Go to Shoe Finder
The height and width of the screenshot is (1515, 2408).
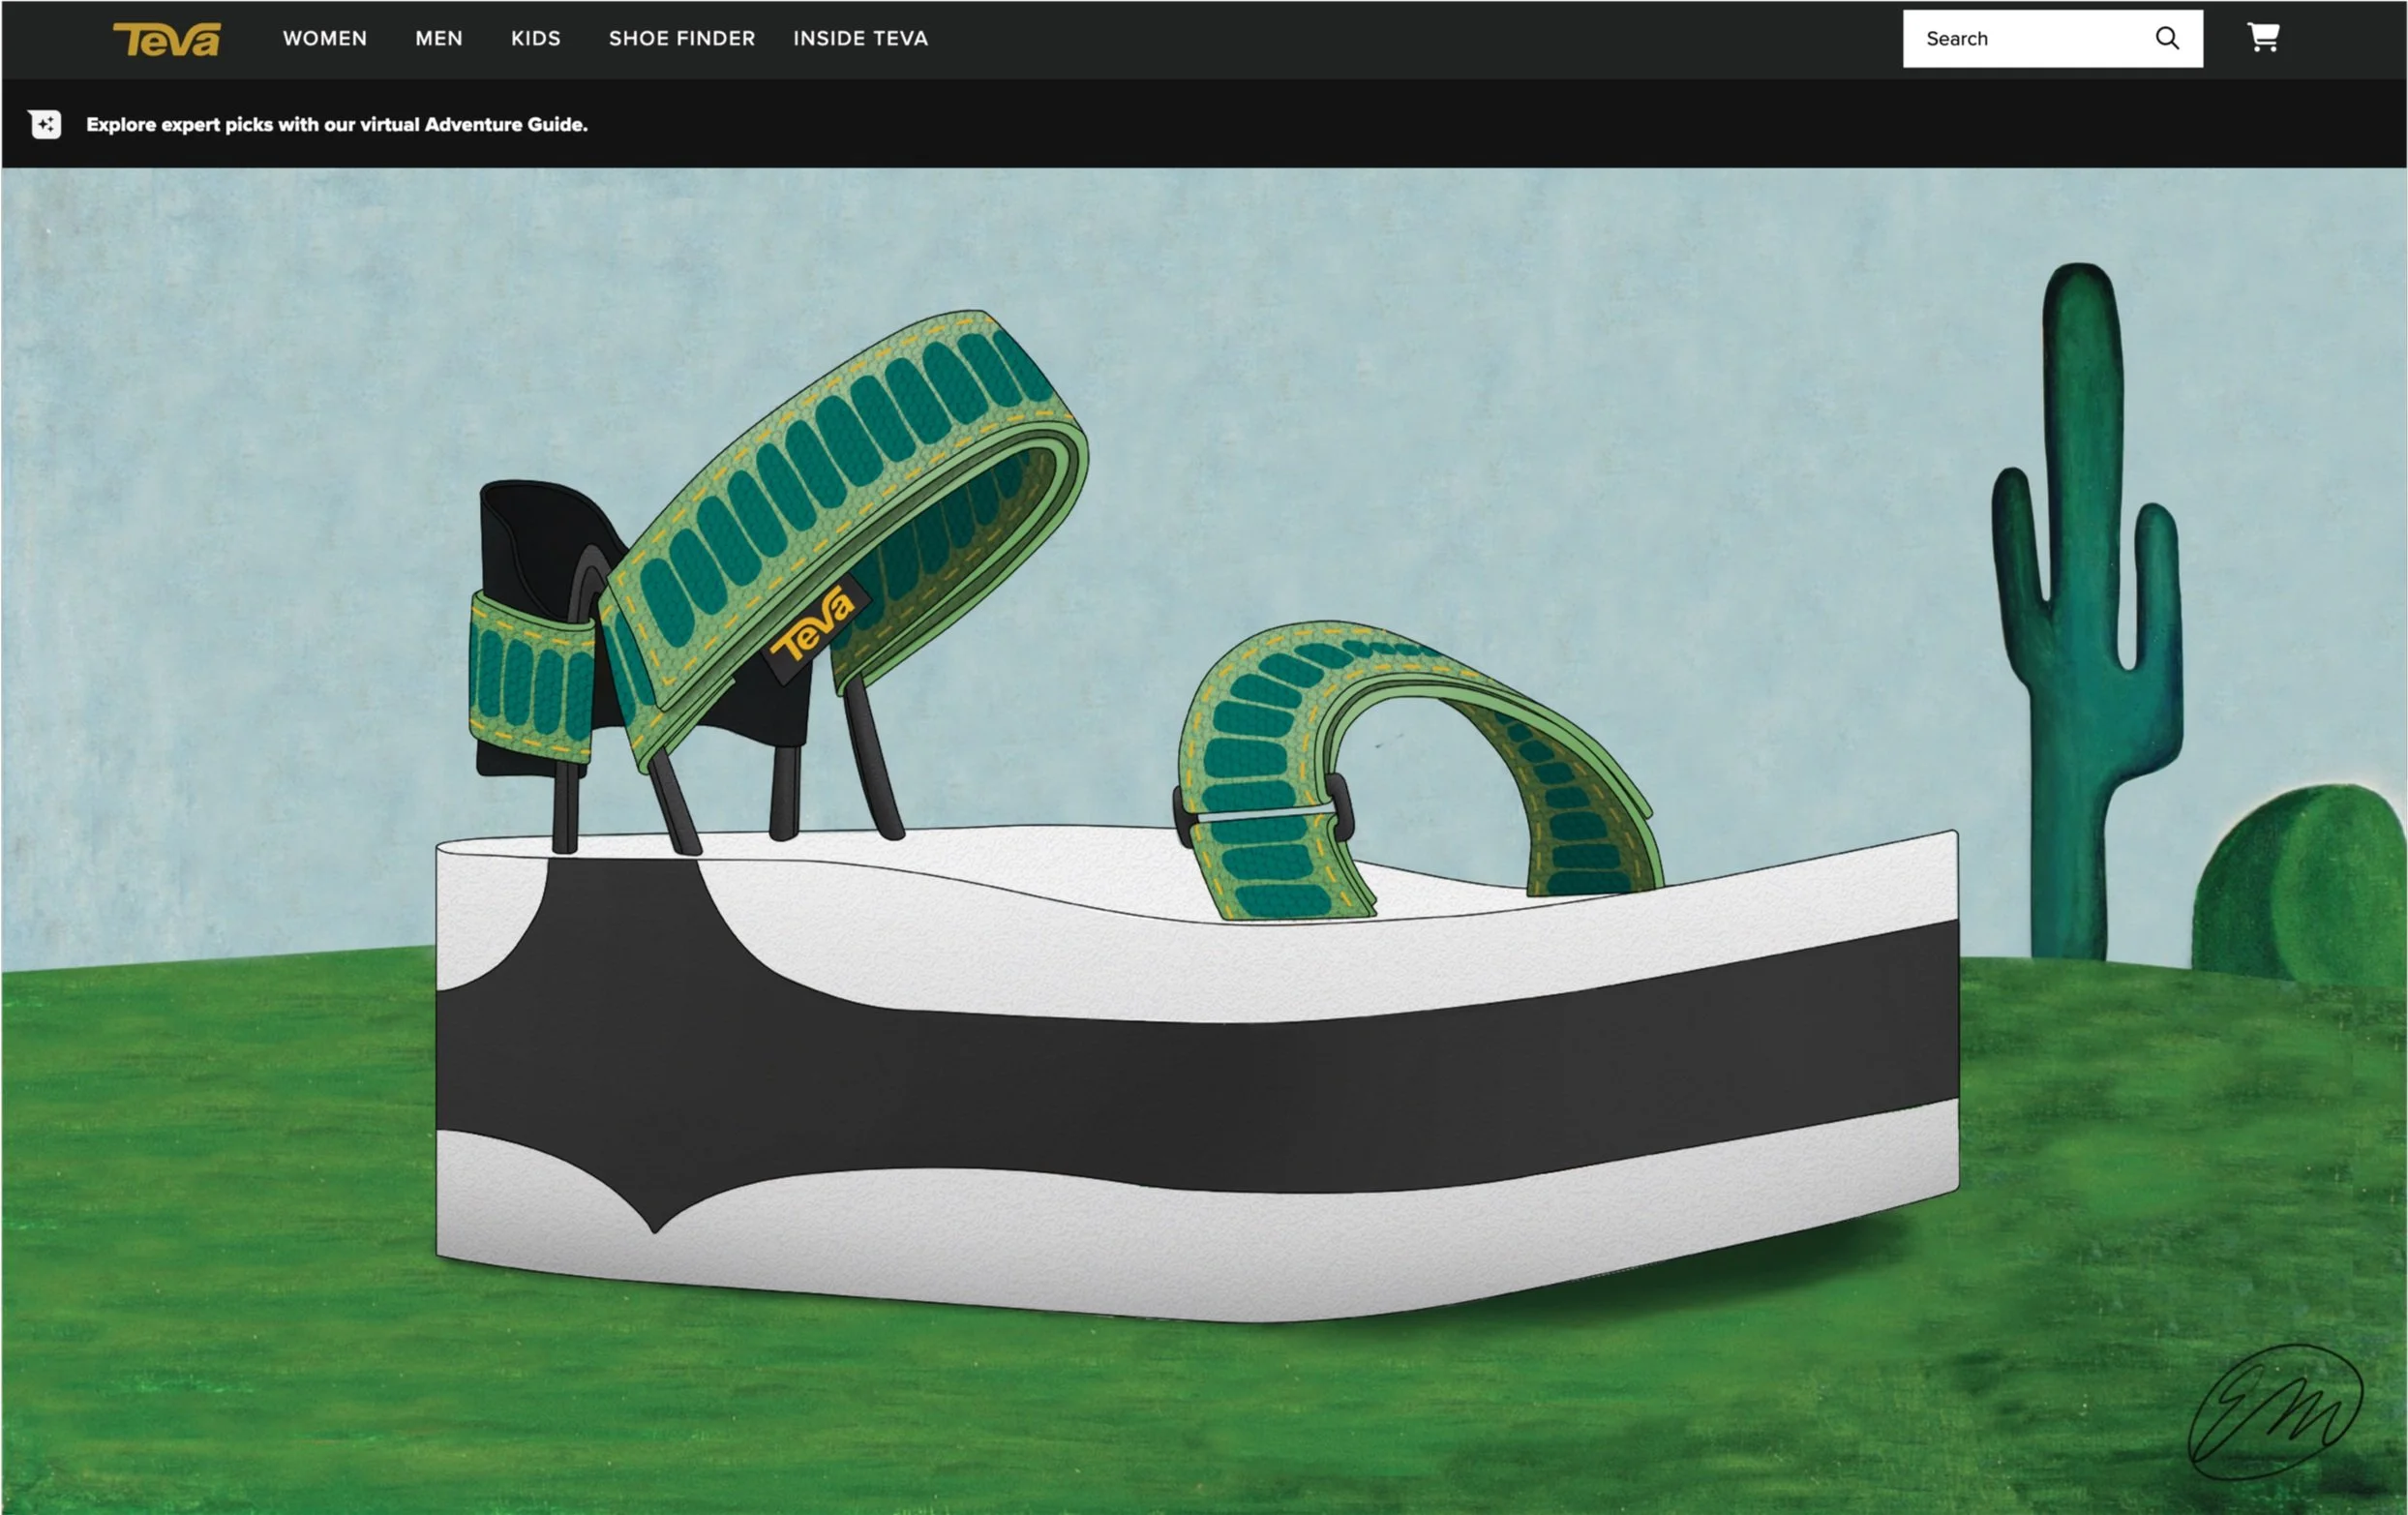(x=681, y=38)
